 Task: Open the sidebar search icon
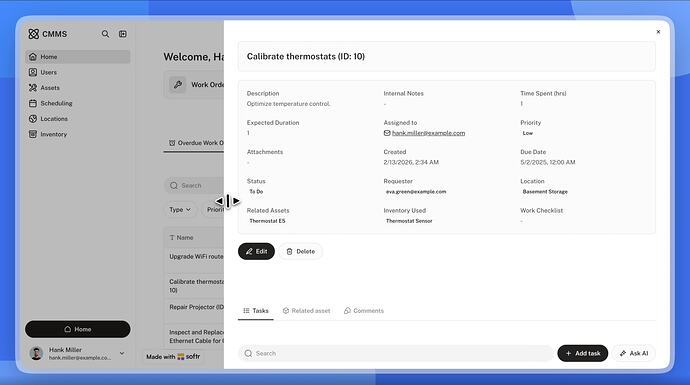click(x=105, y=34)
